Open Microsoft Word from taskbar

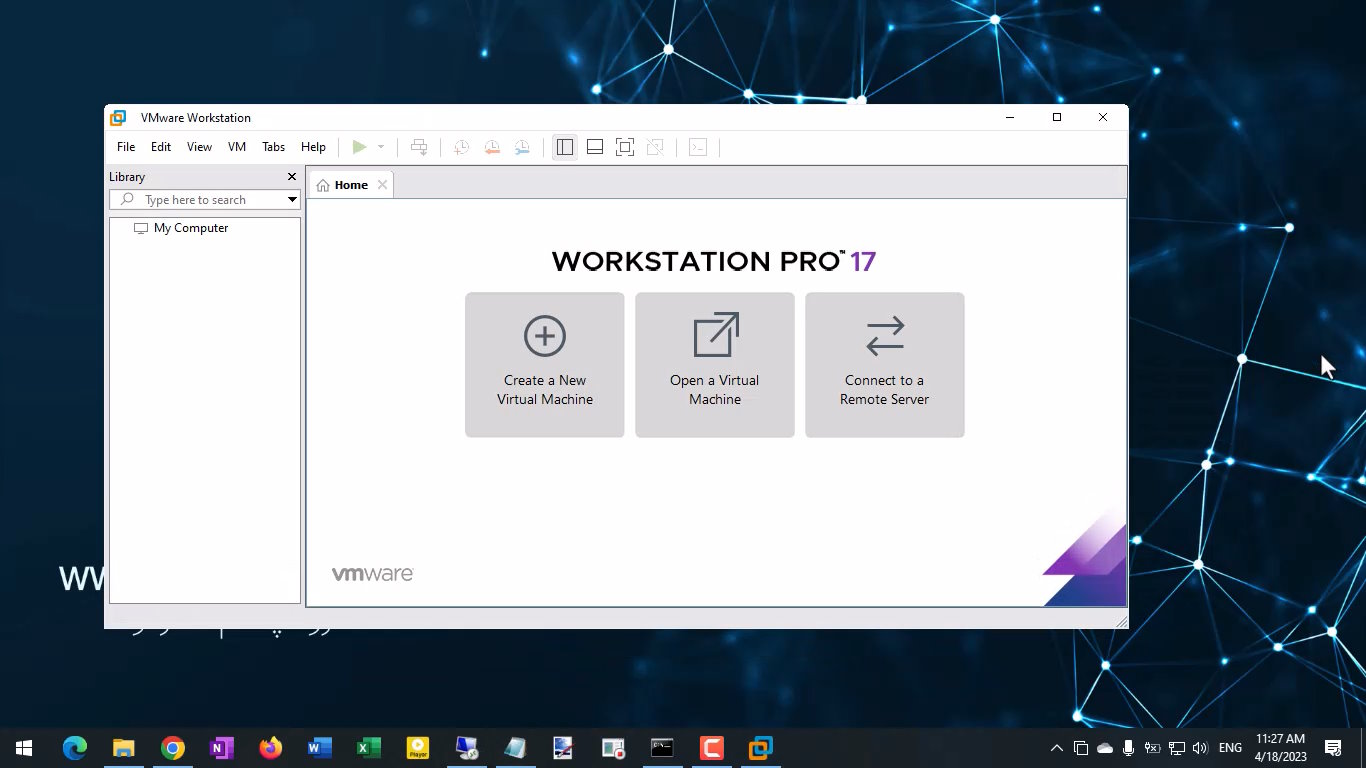coord(319,748)
